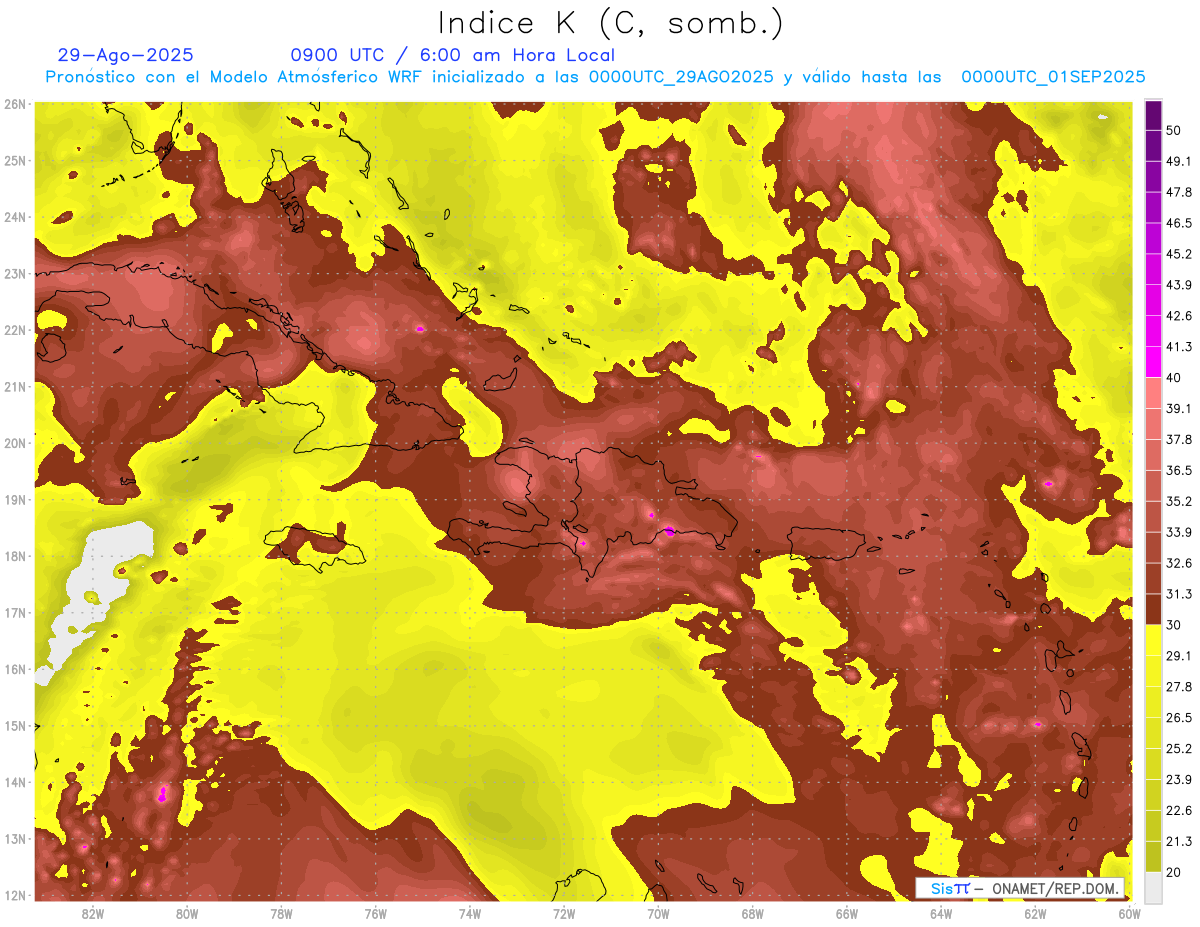1200x927 pixels.
Task: Click the longitude label '76W'
Action: click(x=376, y=914)
